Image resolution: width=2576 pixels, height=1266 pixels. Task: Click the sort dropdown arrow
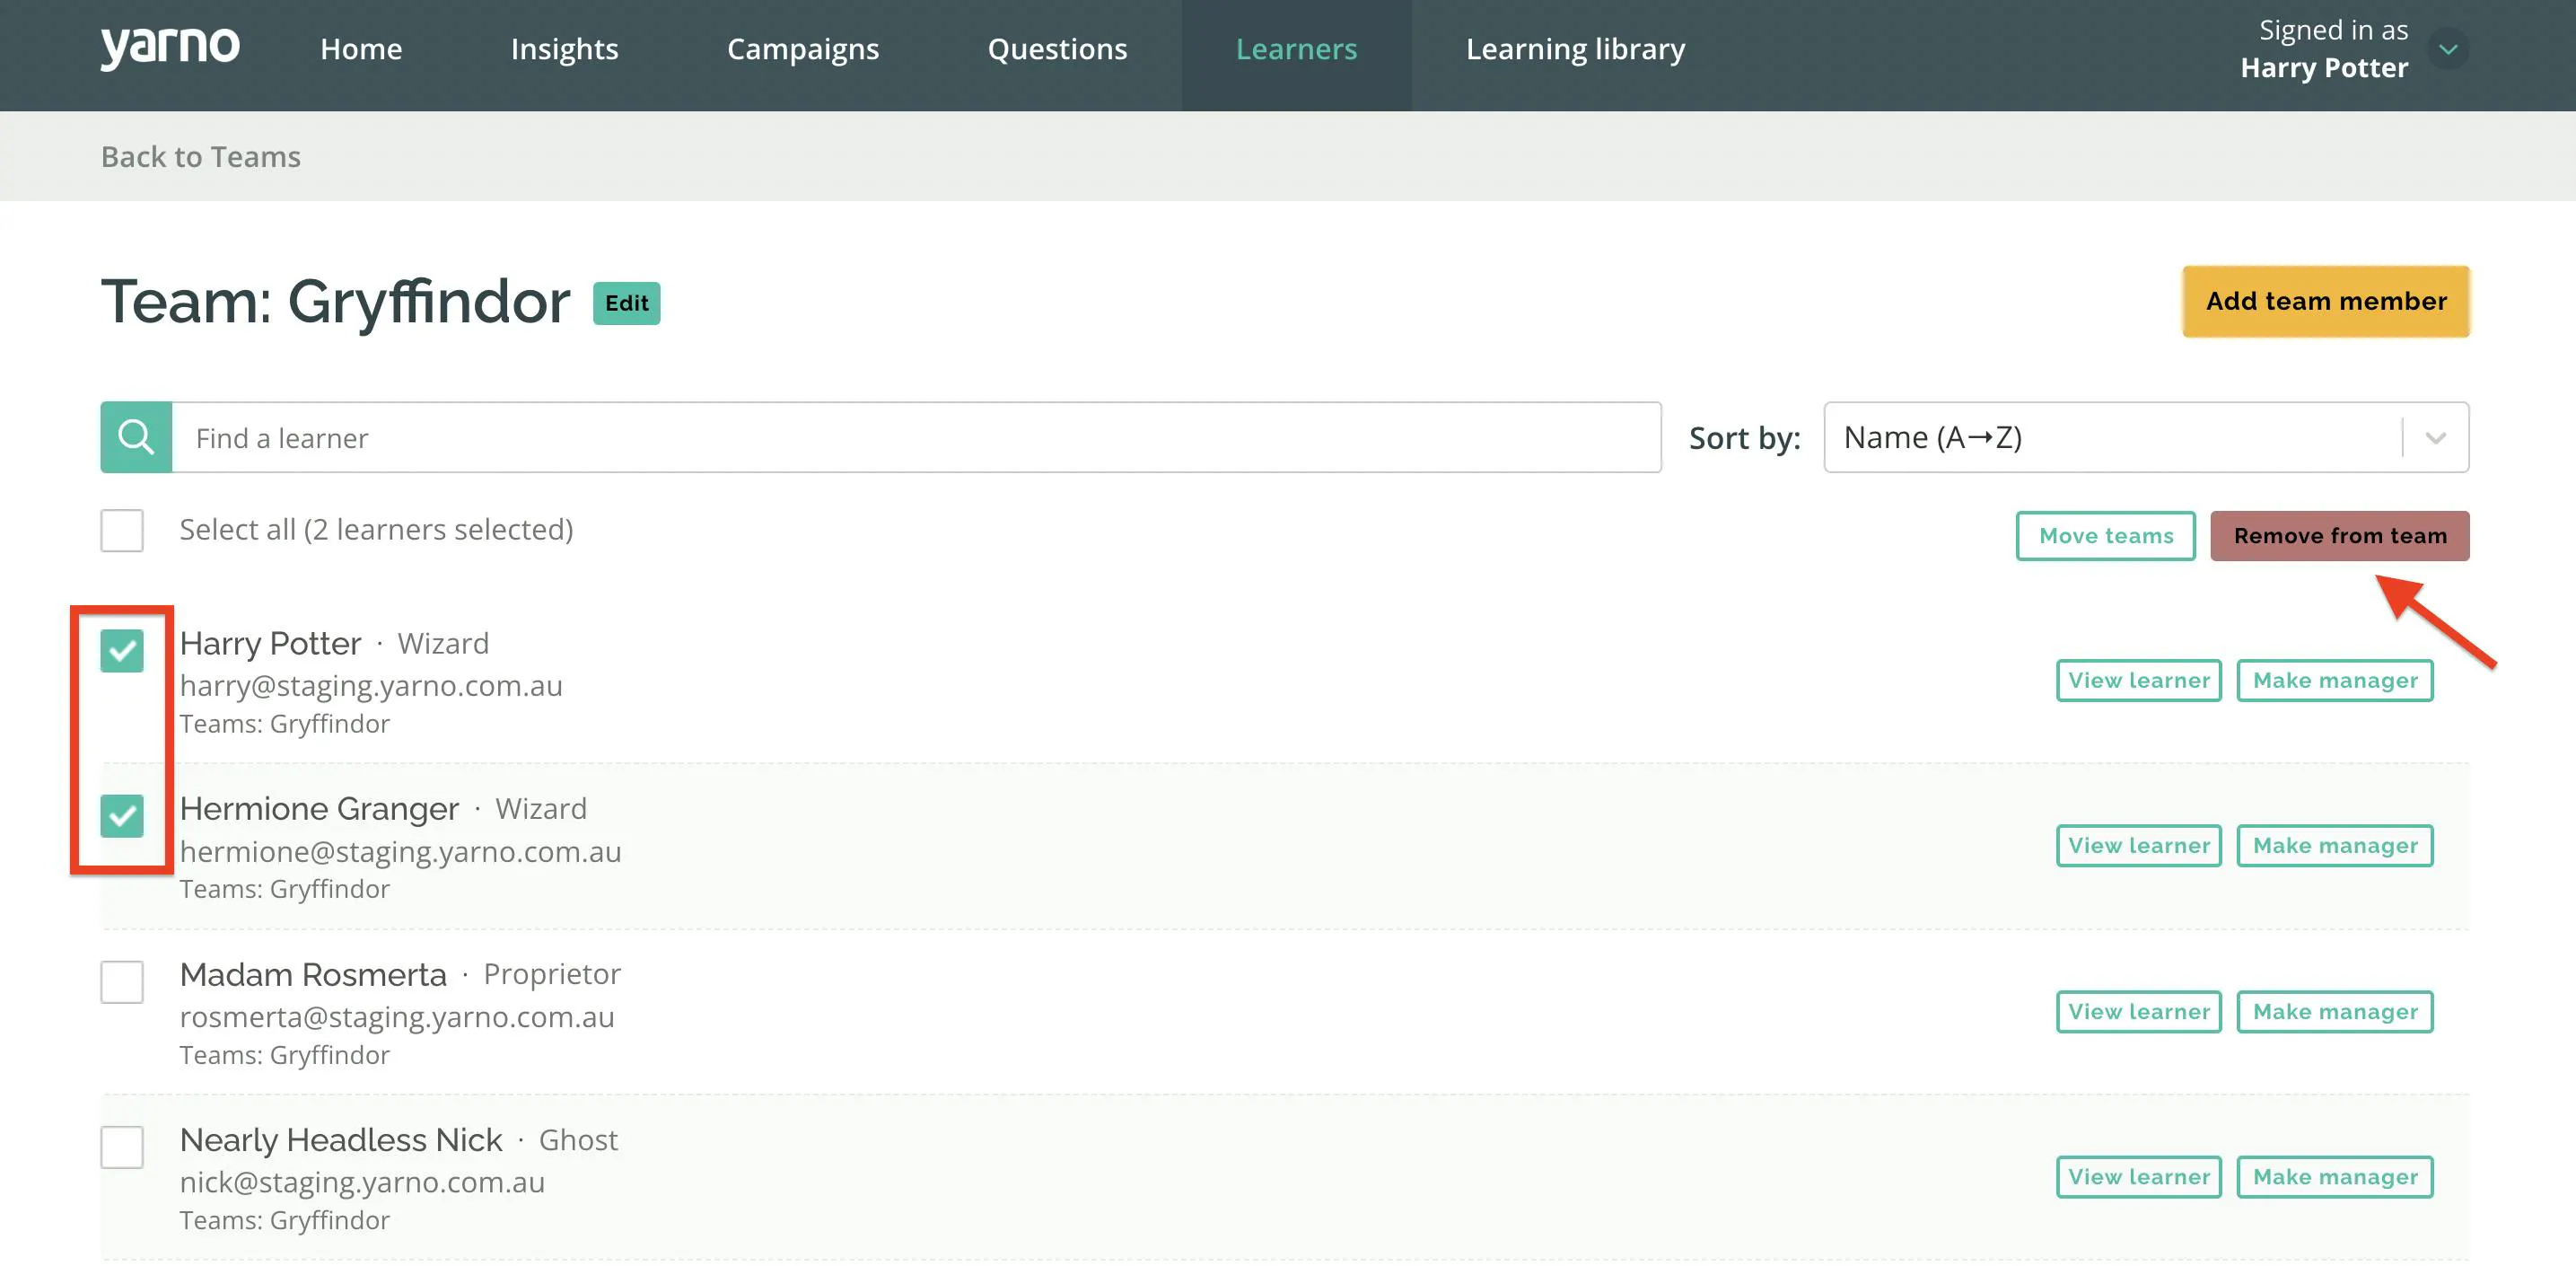point(2436,438)
